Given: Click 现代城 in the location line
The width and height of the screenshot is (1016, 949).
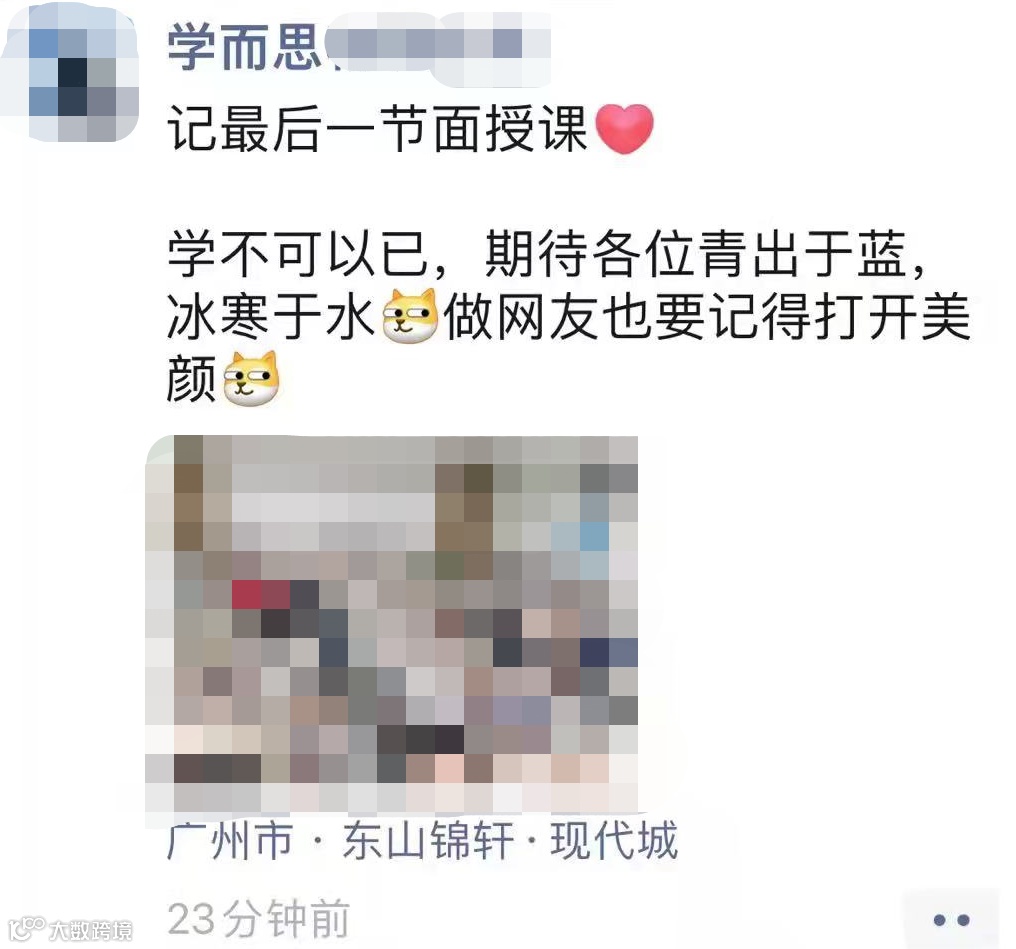Looking at the screenshot, I should (614, 841).
